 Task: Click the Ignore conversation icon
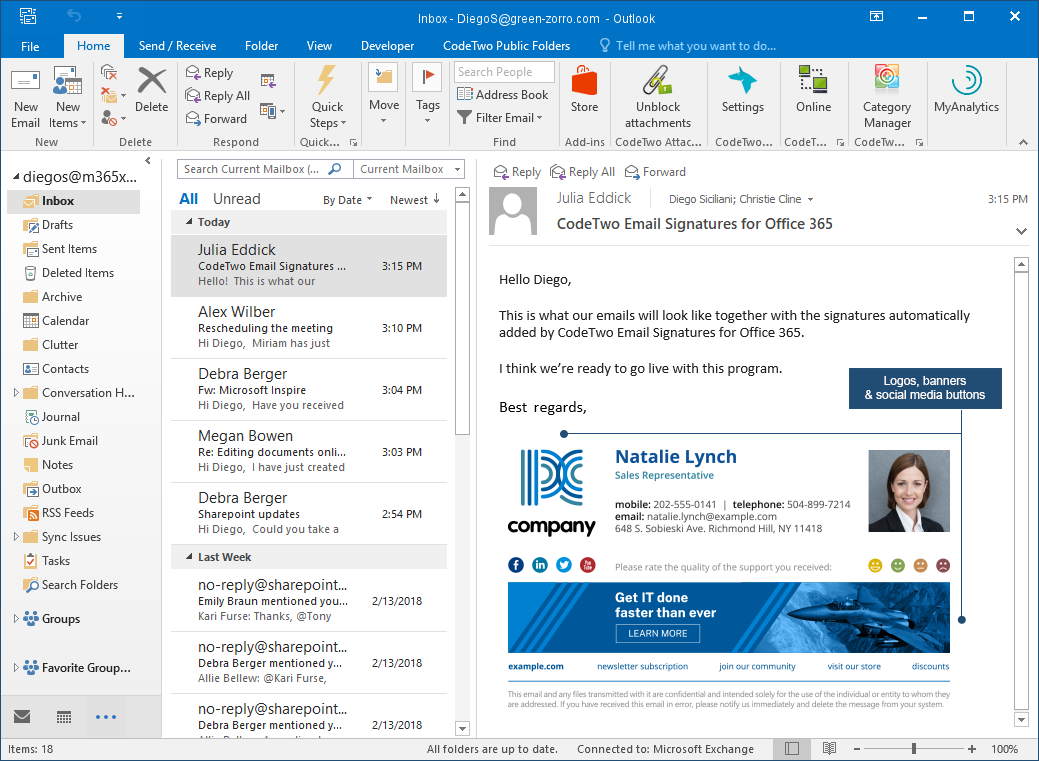tap(109, 72)
